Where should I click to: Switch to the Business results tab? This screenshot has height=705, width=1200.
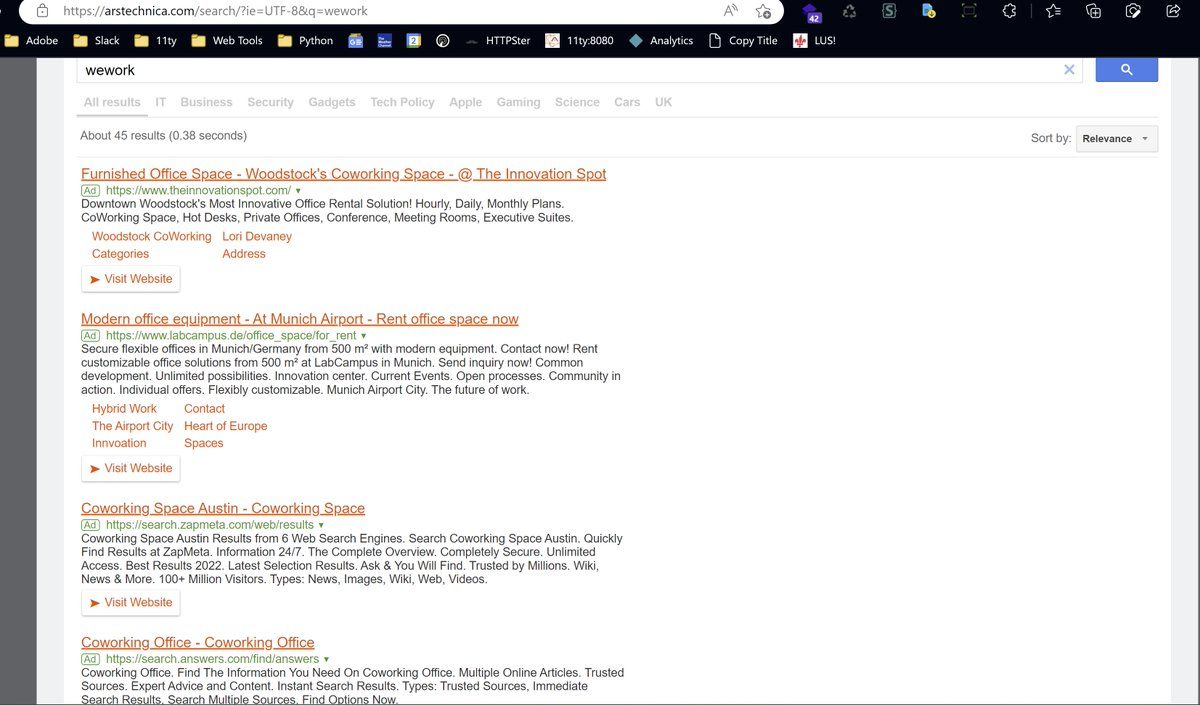point(206,102)
